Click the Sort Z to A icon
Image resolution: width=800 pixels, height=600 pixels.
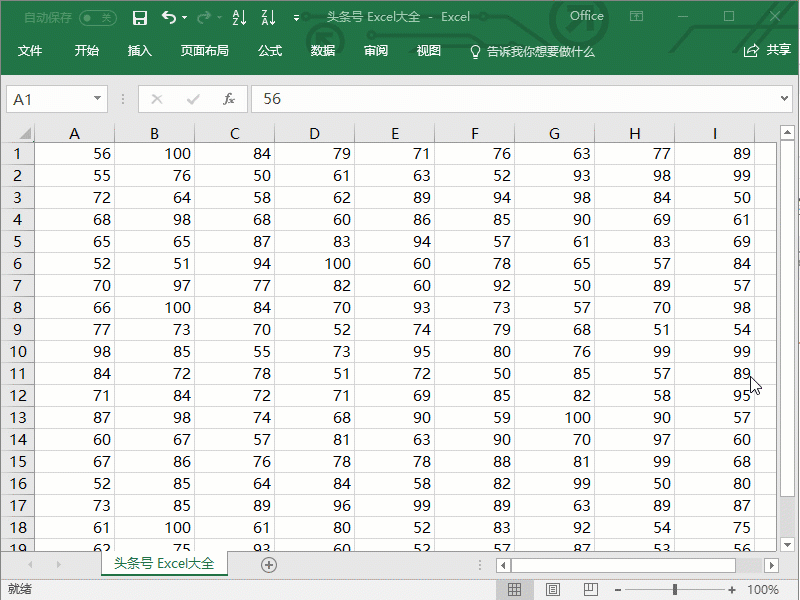point(268,17)
